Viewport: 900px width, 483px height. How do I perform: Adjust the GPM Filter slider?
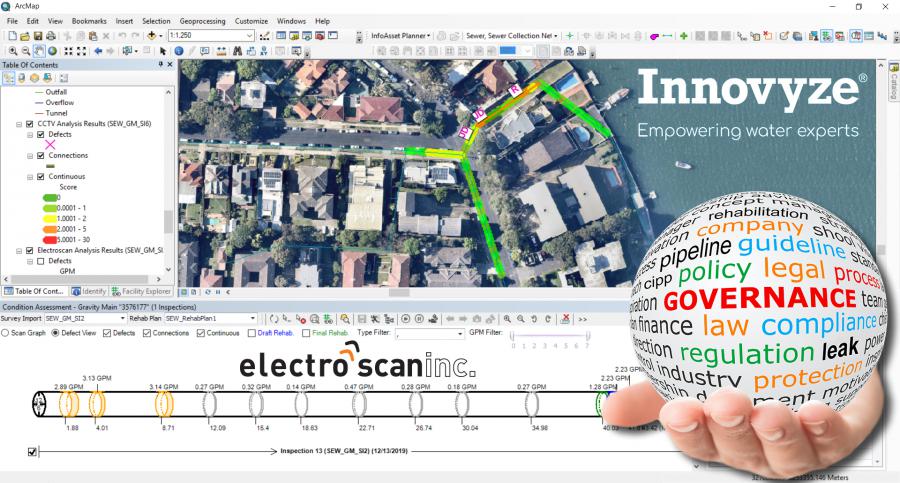pyautogui.click(x=550, y=337)
